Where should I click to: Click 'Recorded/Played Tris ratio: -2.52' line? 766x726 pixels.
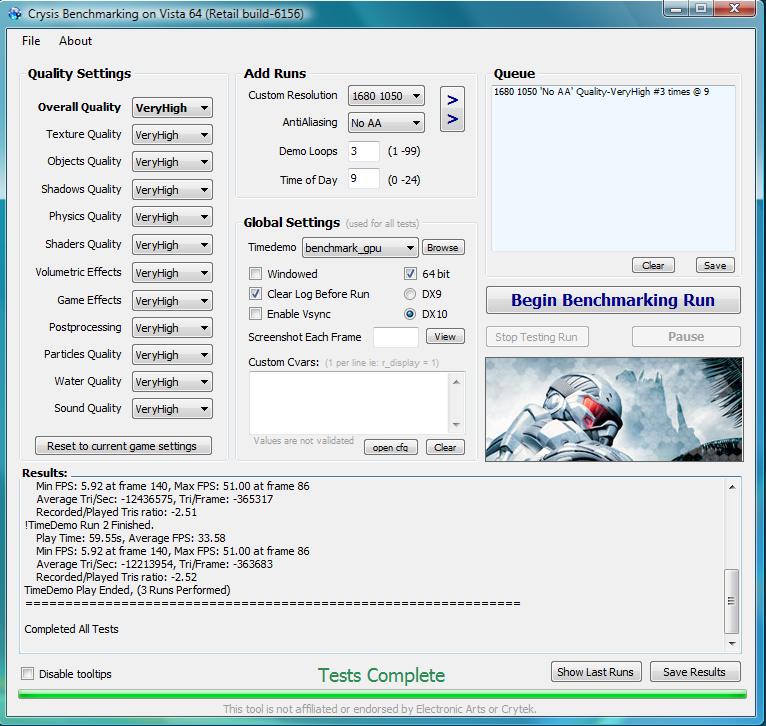116,577
